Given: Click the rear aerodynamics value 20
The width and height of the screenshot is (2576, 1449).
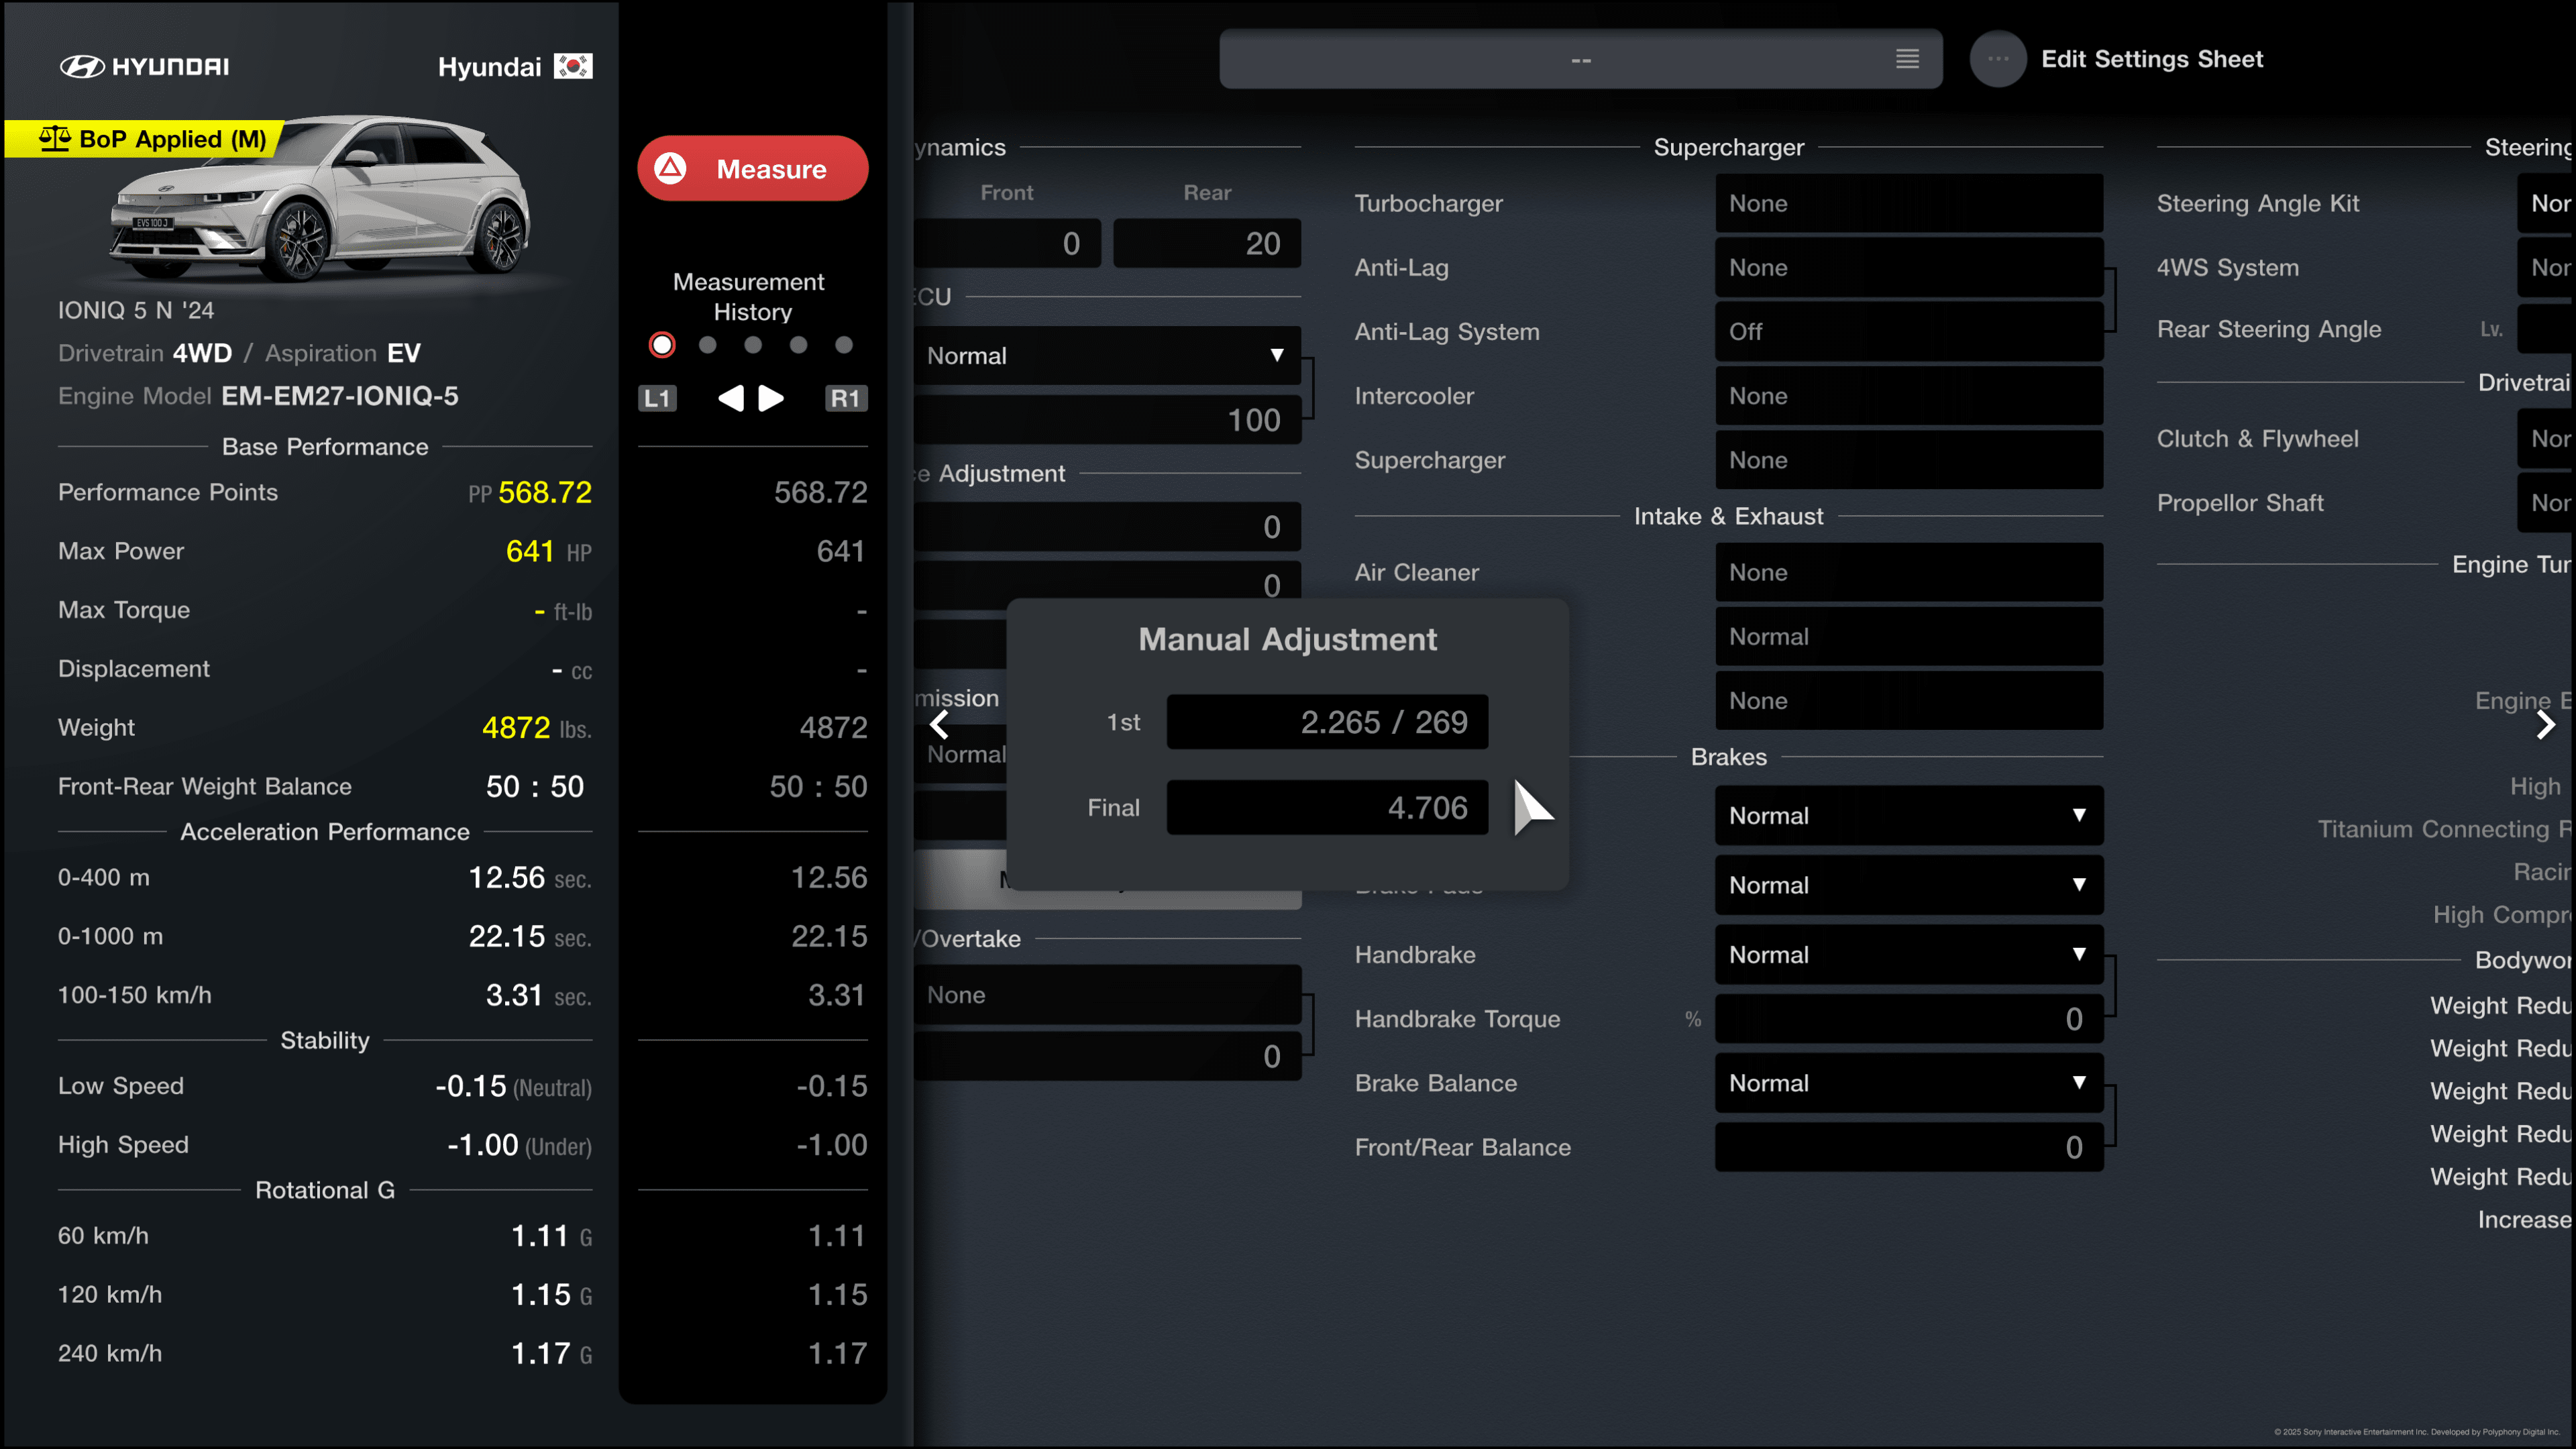Looking at the screenshot, I should (1207, 243).
